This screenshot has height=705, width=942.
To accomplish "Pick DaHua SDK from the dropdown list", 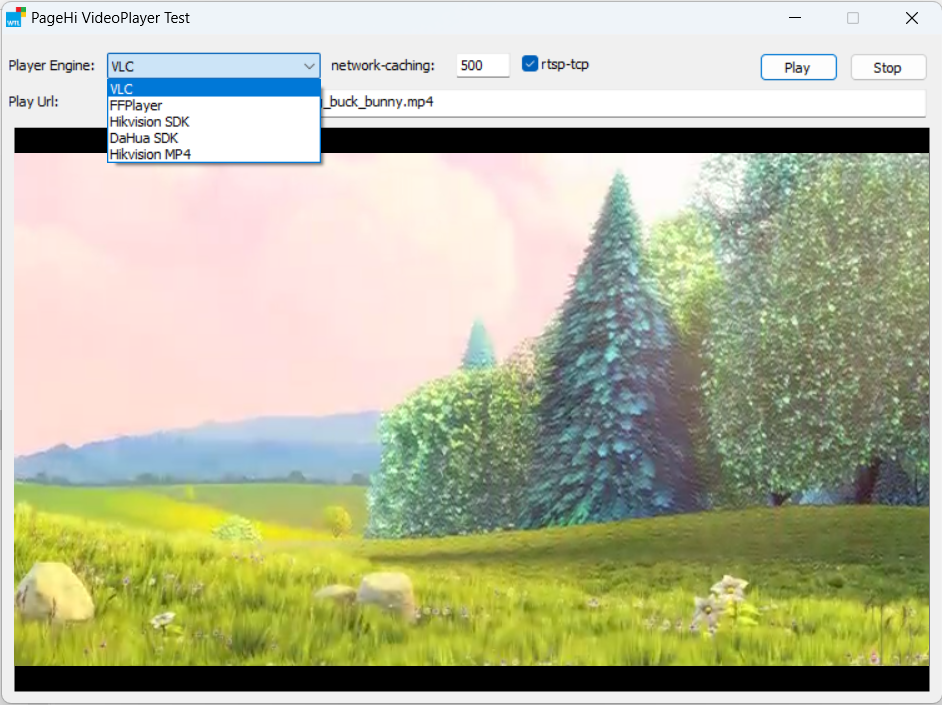I will 213,138.
